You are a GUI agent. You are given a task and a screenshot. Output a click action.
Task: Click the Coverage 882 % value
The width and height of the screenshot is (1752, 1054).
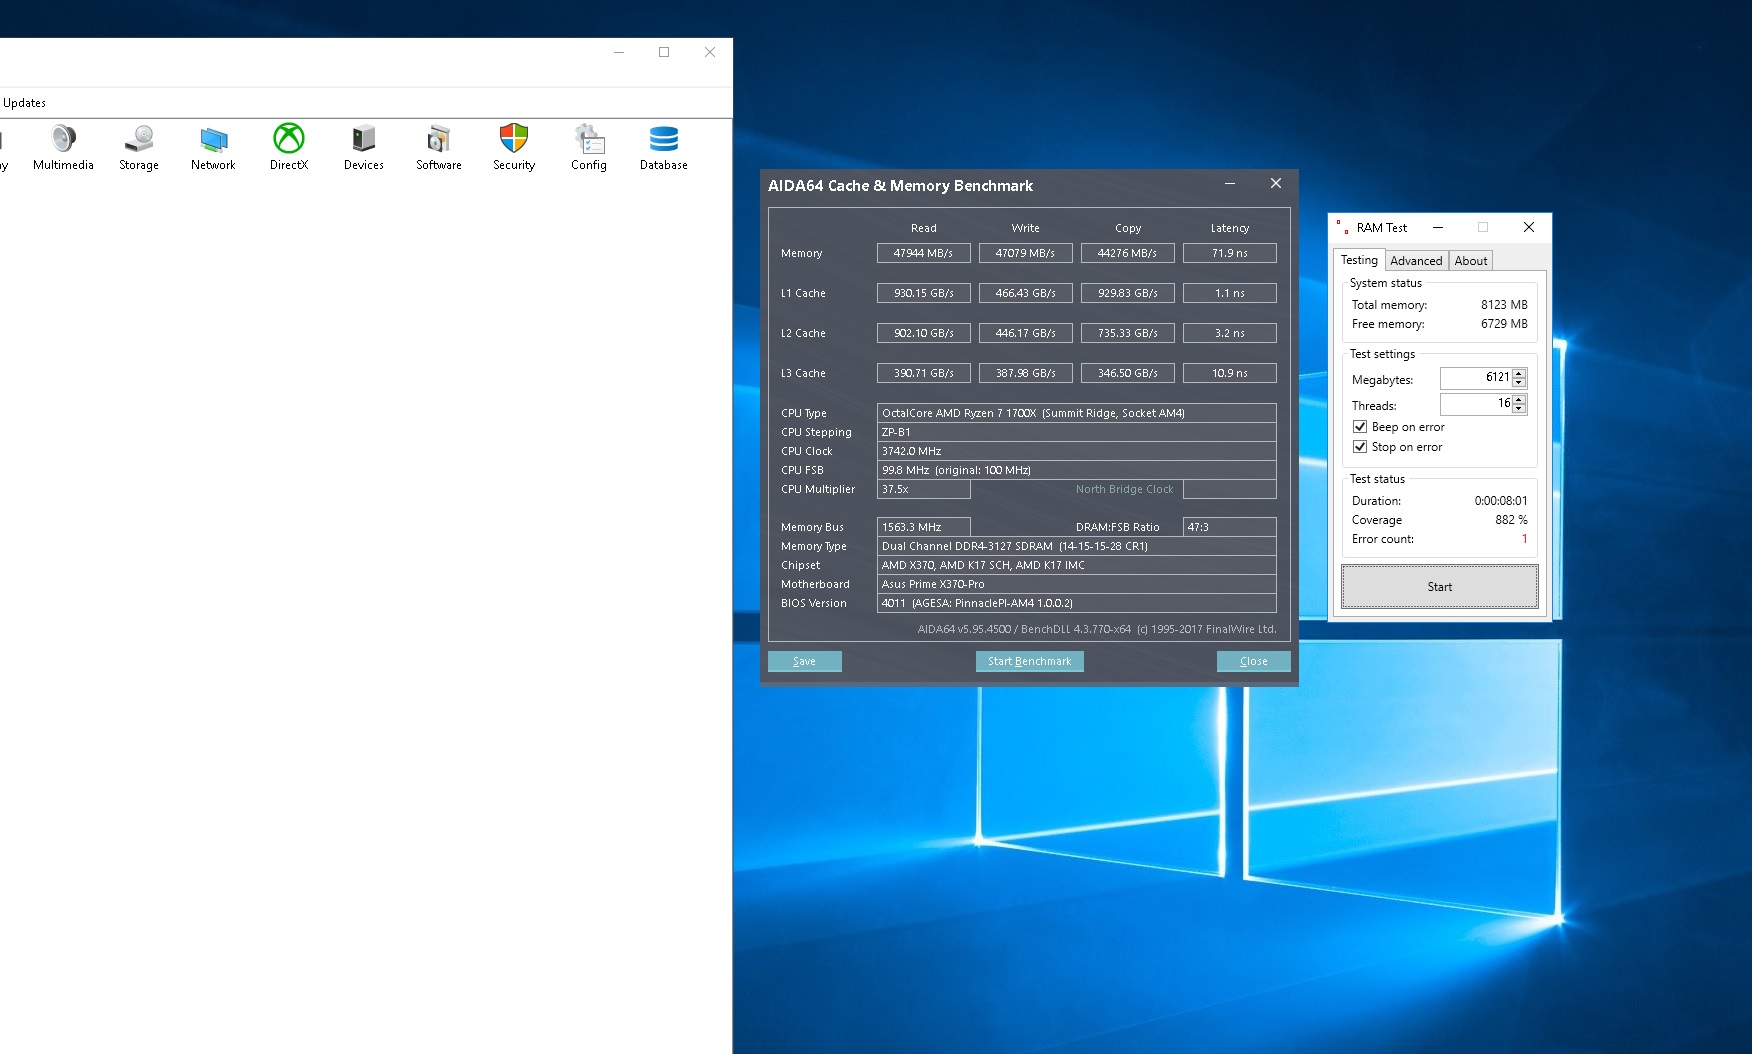[1511, 520]
